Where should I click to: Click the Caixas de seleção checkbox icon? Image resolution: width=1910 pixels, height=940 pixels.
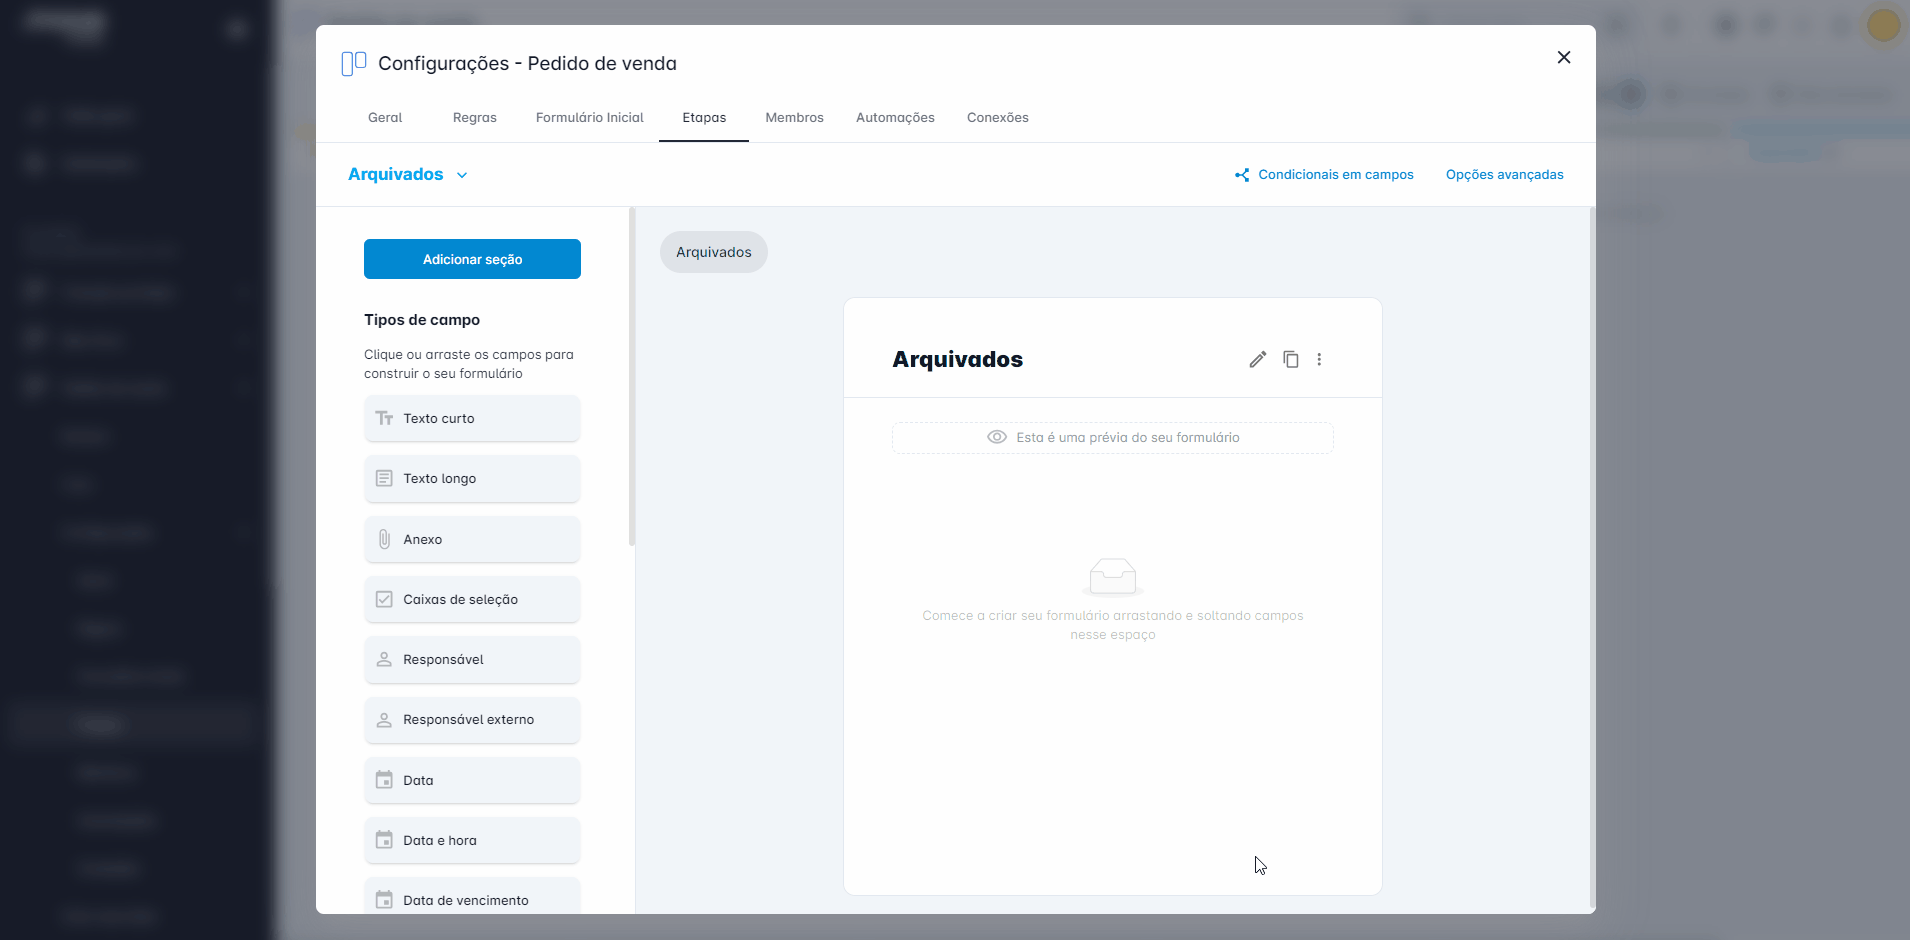pyautogui.click(x=384, y=599)
